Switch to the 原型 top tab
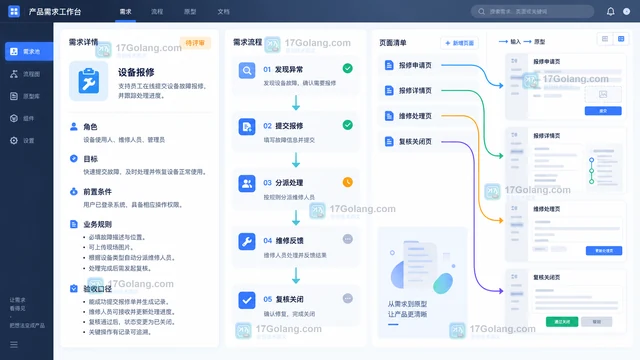640x360 pixels. [x=190, y=11]
